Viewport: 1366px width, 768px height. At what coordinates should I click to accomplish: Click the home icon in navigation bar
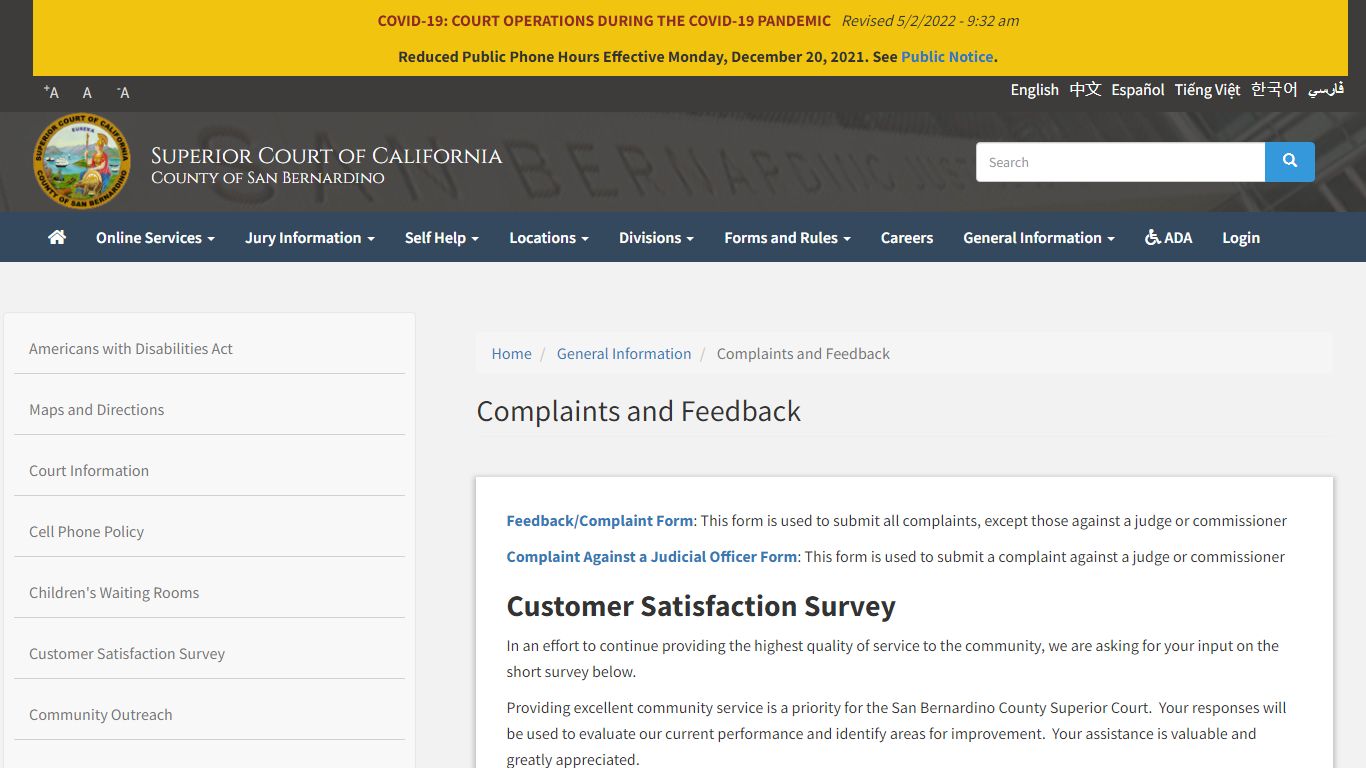[x=57, y=237]
